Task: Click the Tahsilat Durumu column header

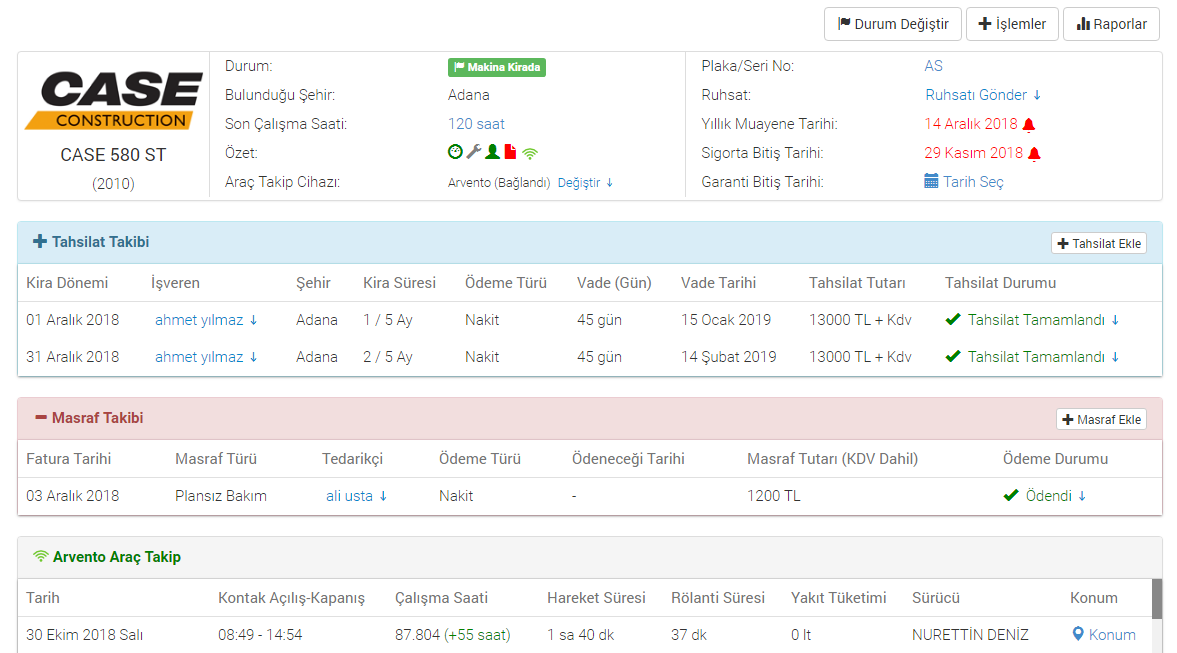Action: (x=1001, y=283)
